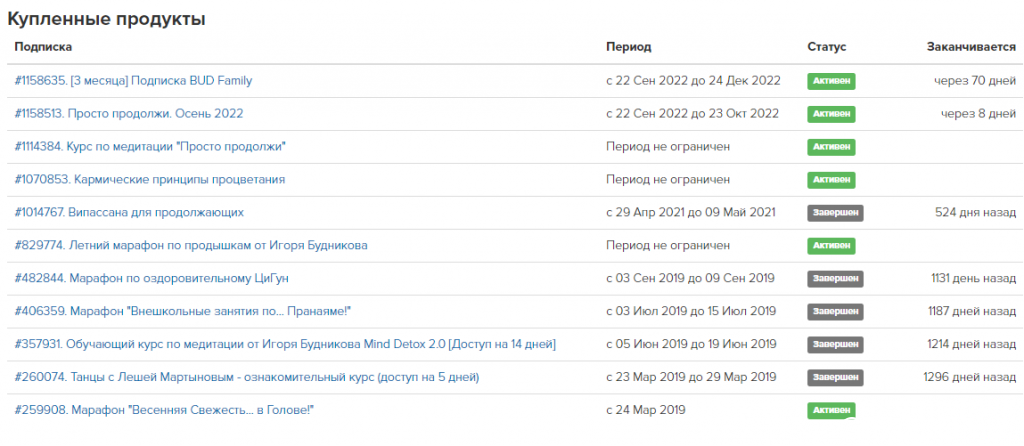Click the Завершен badge for ЦиГун marathon
This screenshot has height=446, width=1024.
[x=835, y=279]
